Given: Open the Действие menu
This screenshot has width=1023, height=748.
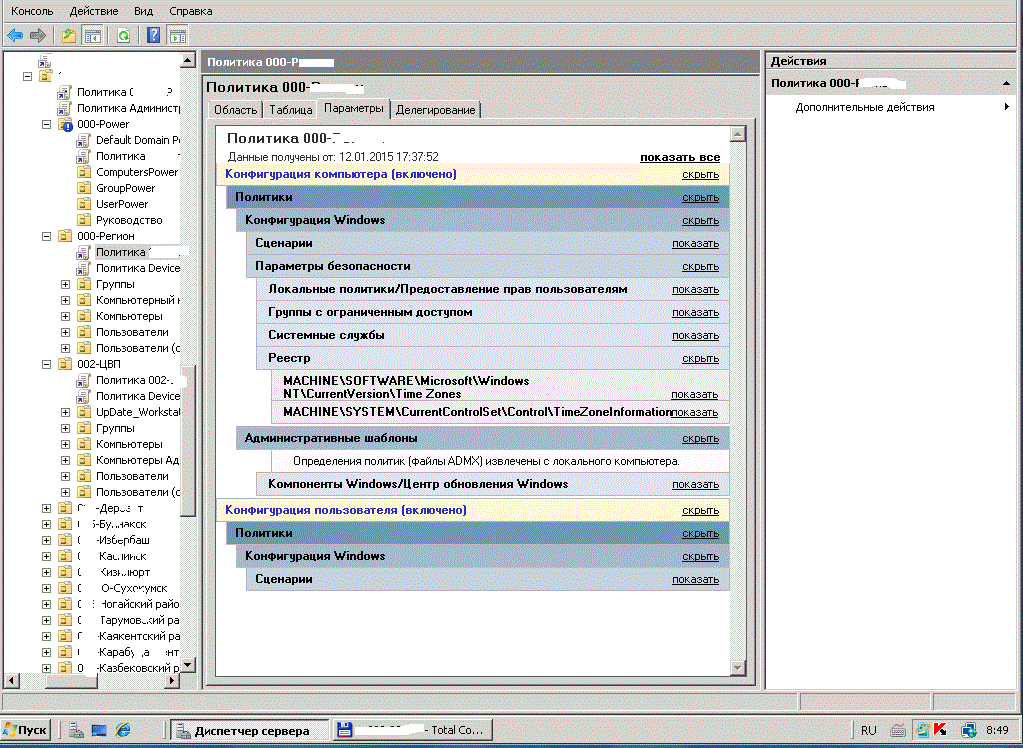Looking at the screenshot, I should tap(94, 11).
